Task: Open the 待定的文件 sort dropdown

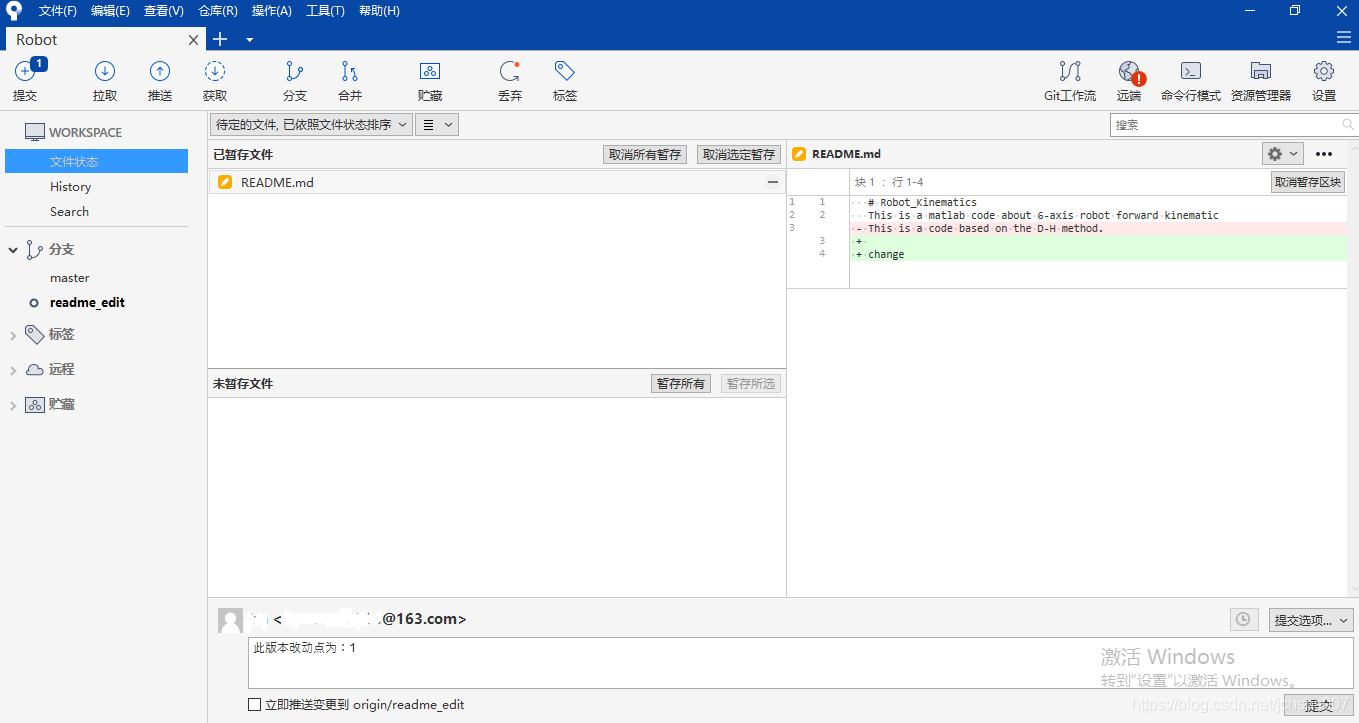Action: tap(311, 125)
